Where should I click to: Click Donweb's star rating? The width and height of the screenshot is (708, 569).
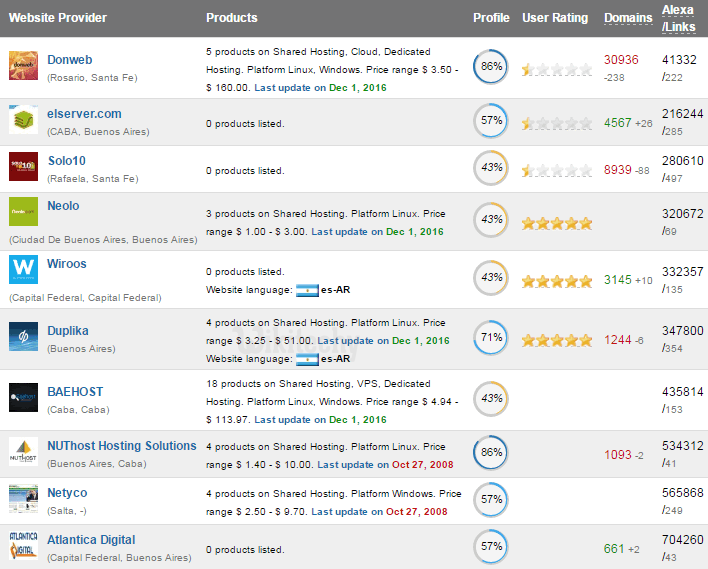pyautogui.click(x=557, y=69)
